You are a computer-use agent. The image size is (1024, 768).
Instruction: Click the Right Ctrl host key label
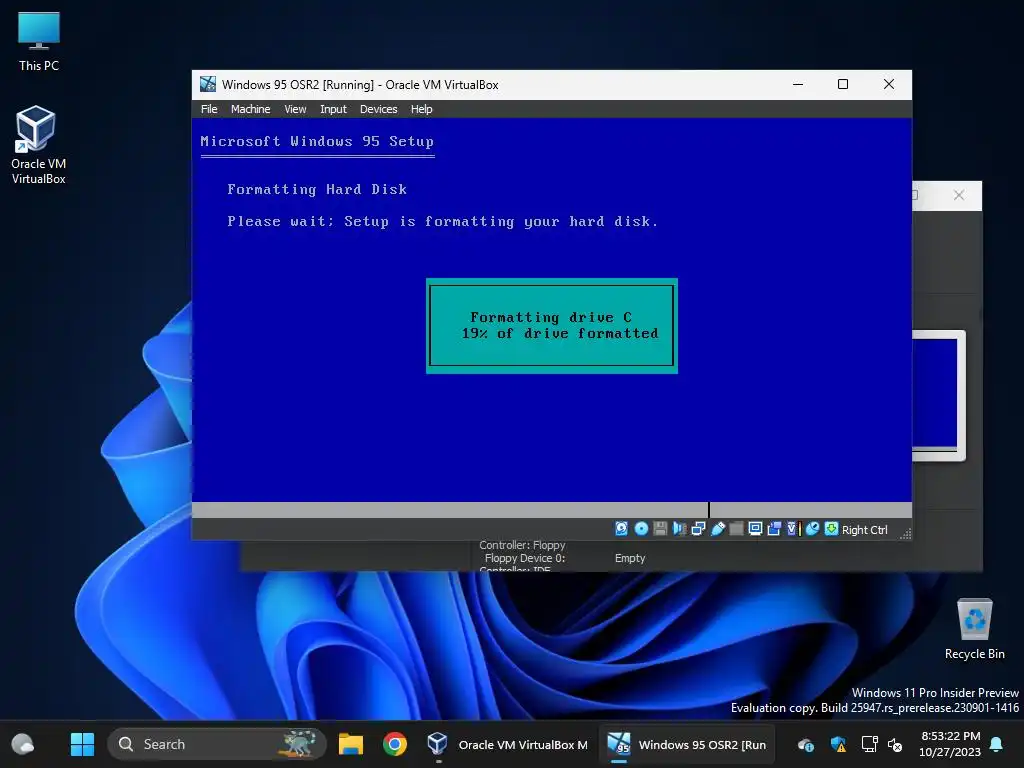click(x=865, y=530)
